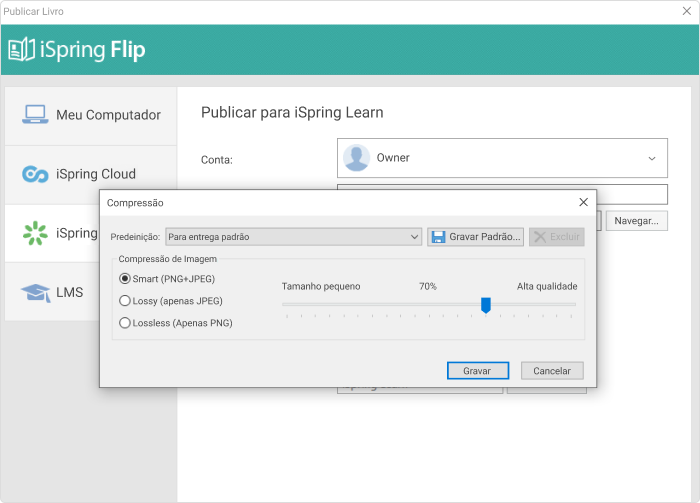Switch to Meu Computador tab

pos(91,115)
